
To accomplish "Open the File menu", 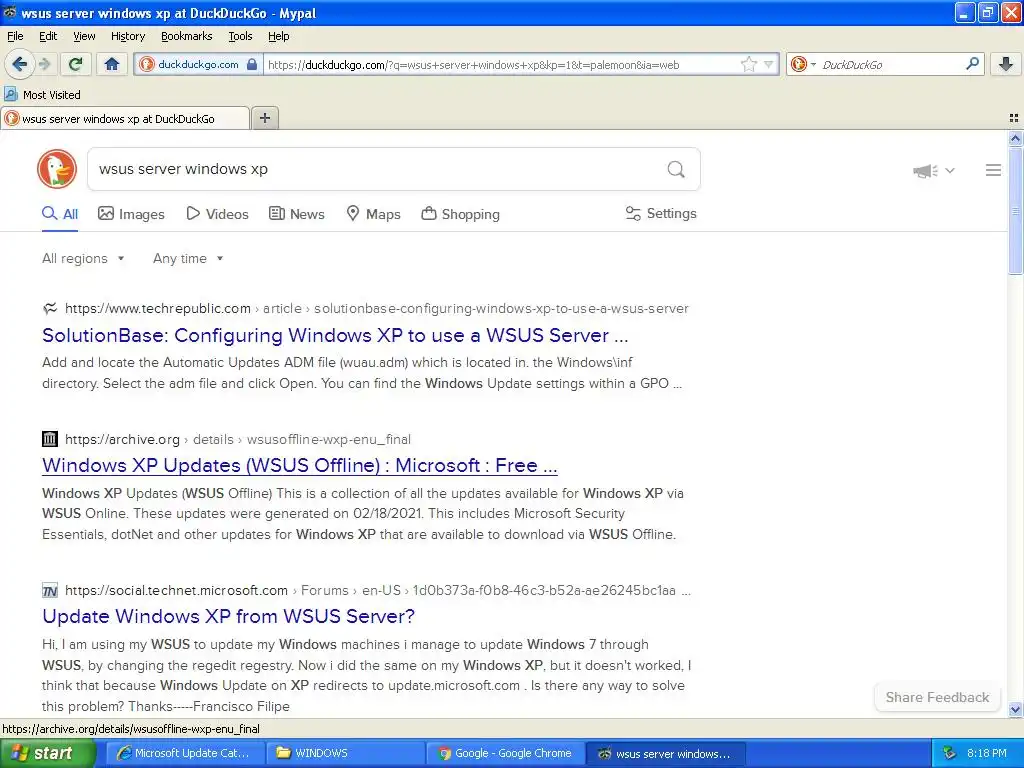I will (15, 36).
